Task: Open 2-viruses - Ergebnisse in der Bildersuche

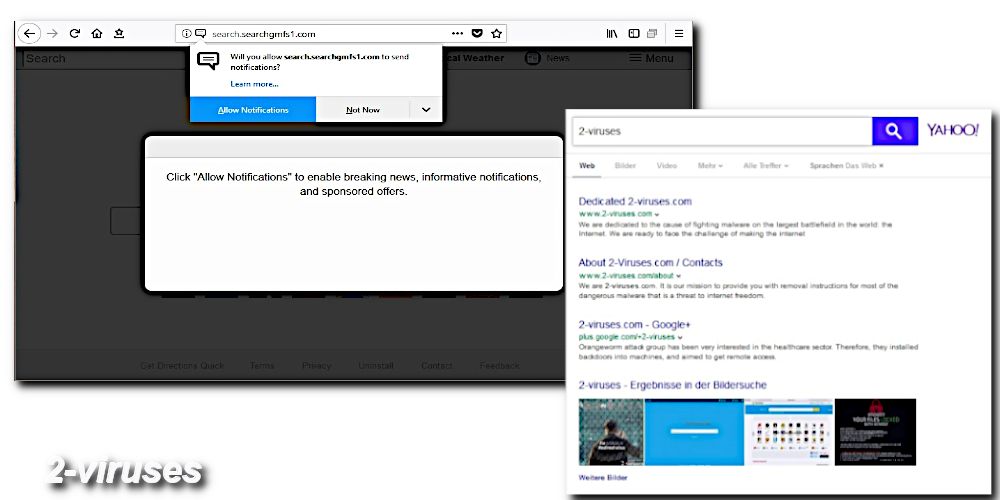Action: (672, 385)
